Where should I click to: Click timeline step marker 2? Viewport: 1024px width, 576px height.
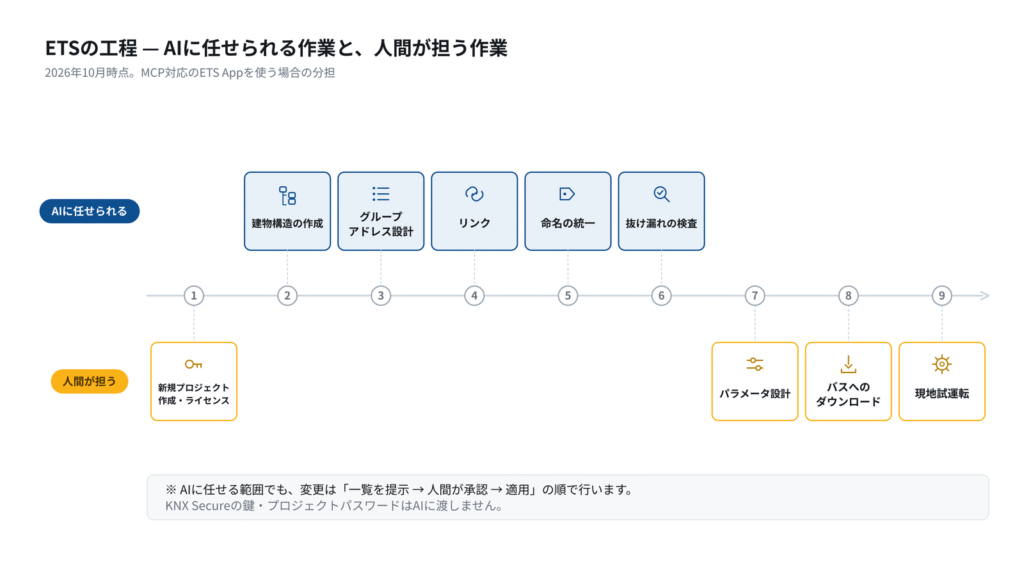(x=287, y=296)
